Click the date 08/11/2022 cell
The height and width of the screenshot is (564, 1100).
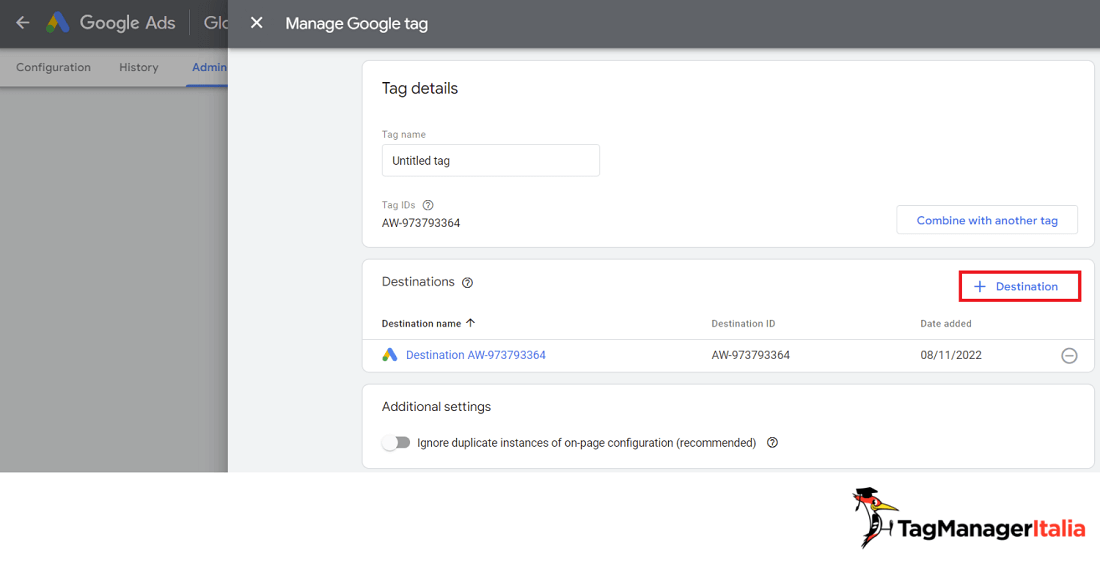click(951, 355)
